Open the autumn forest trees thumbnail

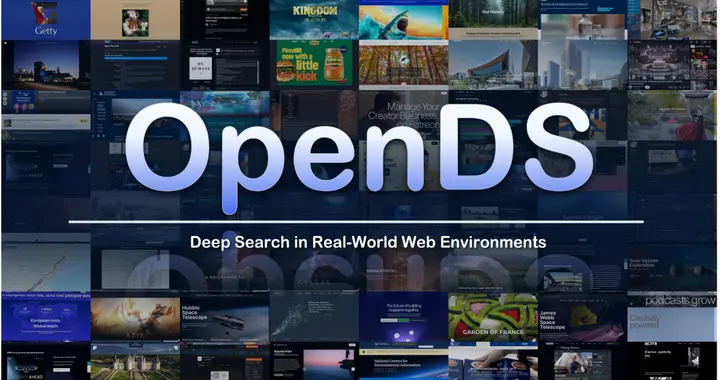pos(403,65)
